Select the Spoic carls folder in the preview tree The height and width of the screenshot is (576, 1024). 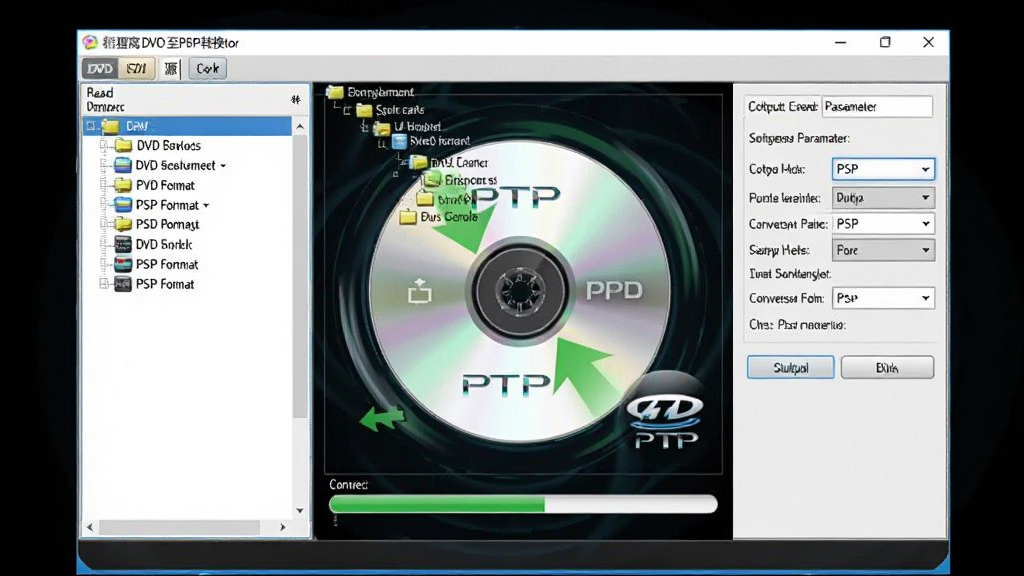pos(399,110)
